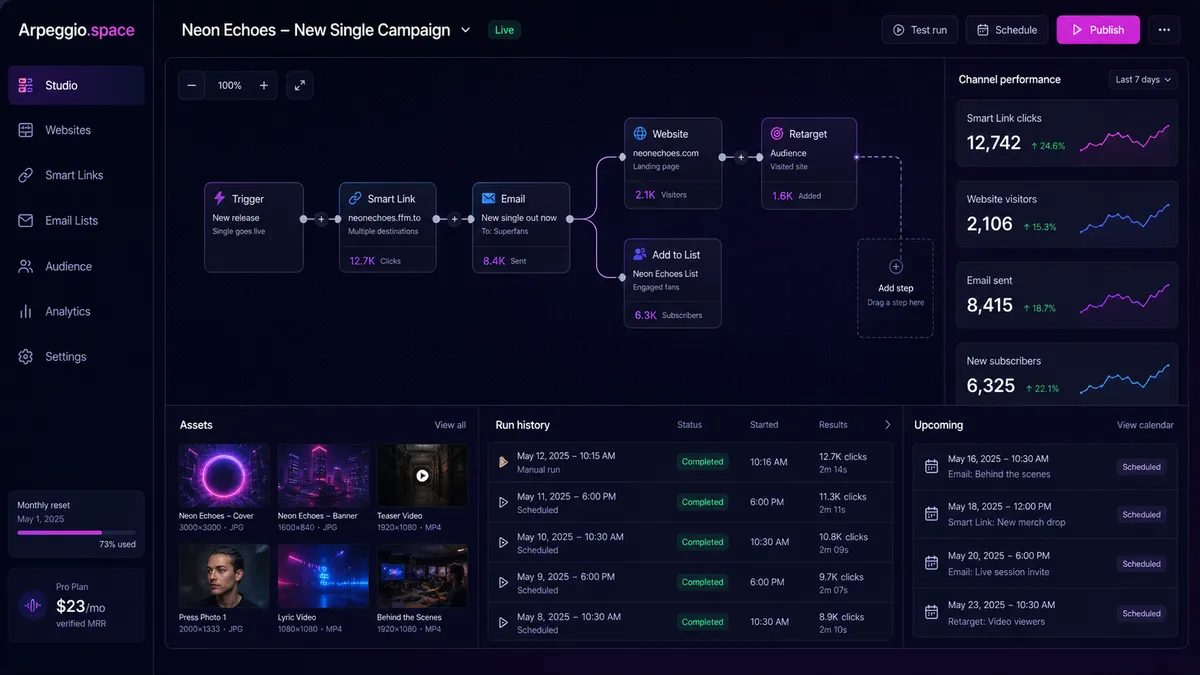The width and height of the screenshot is (1200, 675).
Task: Open the Last 7 days dropdown
Action: point(1143,79)
